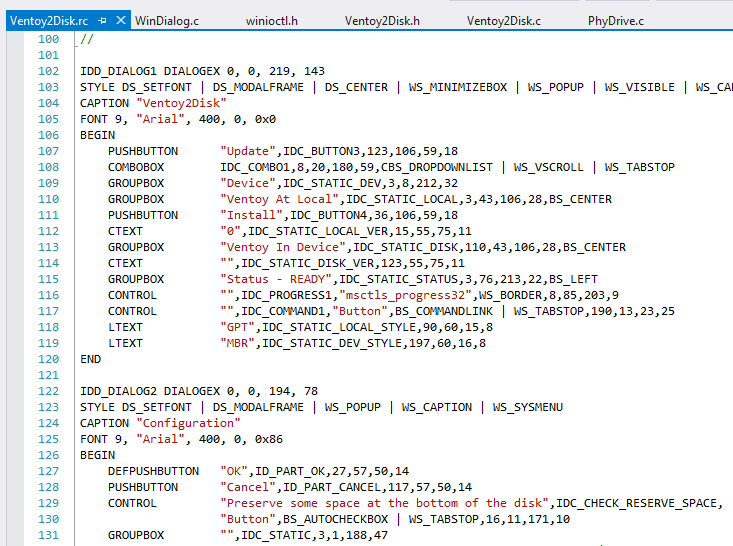Pin the Ventoy2Disk.rc tab

(102, 21)
